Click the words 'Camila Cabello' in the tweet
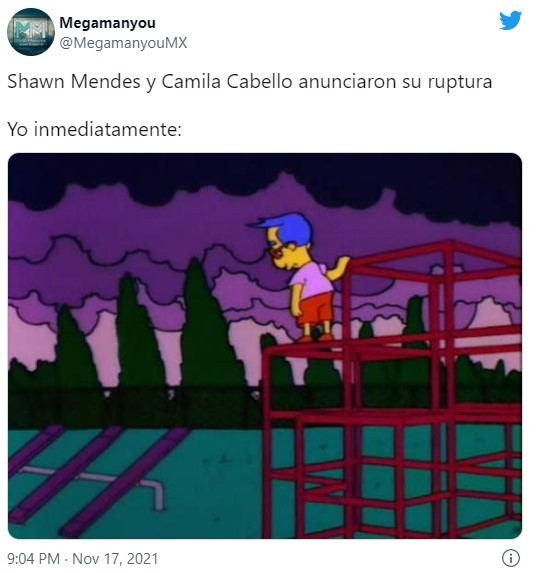Screen dimensions: 536x573 tap(227, 81)
